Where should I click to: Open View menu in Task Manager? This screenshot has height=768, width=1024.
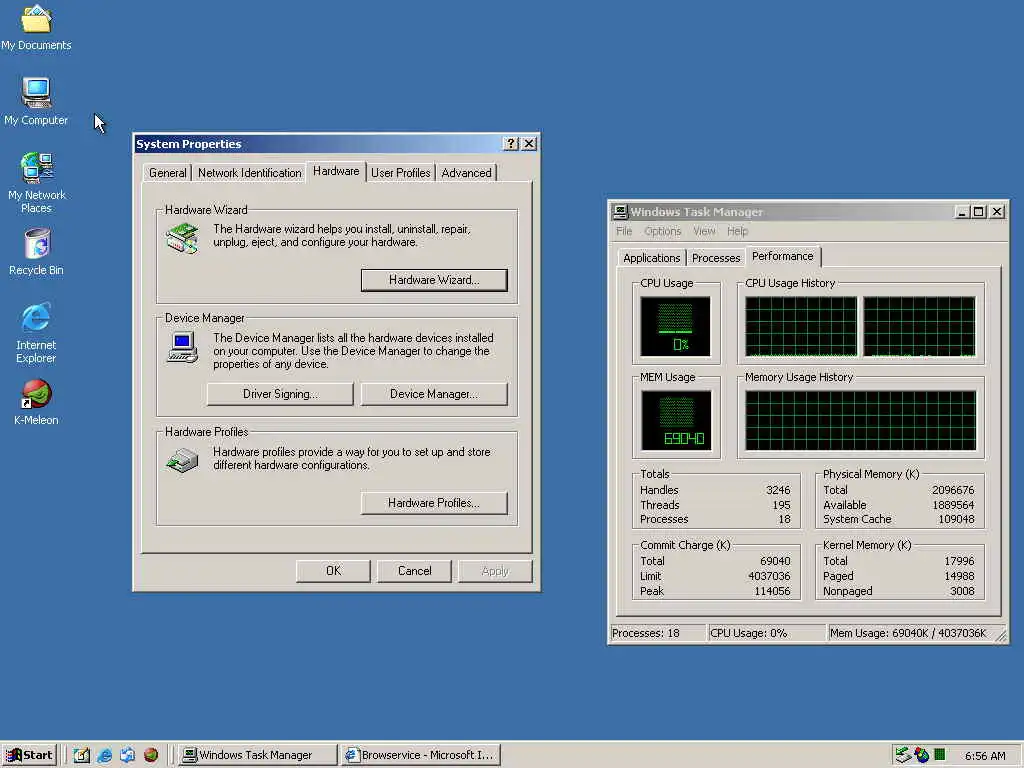point(704,231)
